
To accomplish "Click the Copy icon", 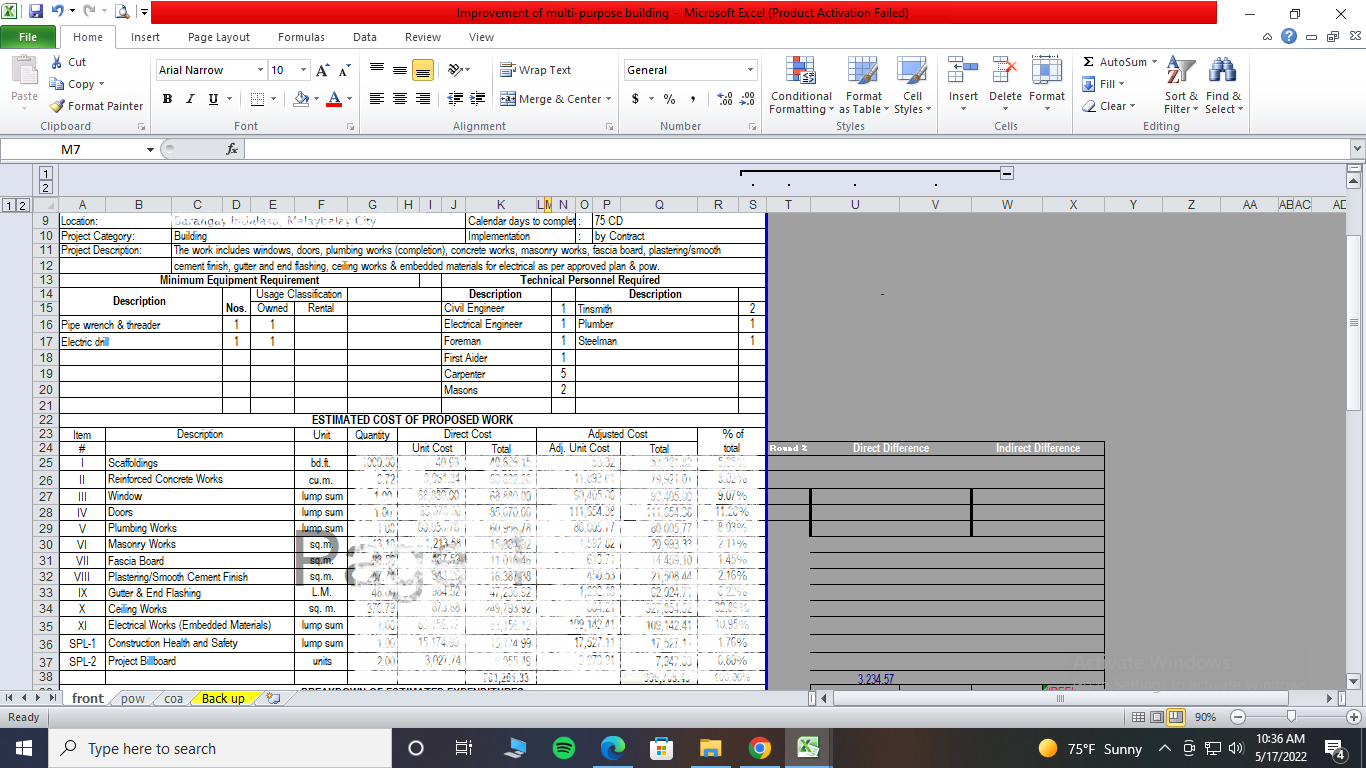I will pyautogui.click(x=56, y=84).
